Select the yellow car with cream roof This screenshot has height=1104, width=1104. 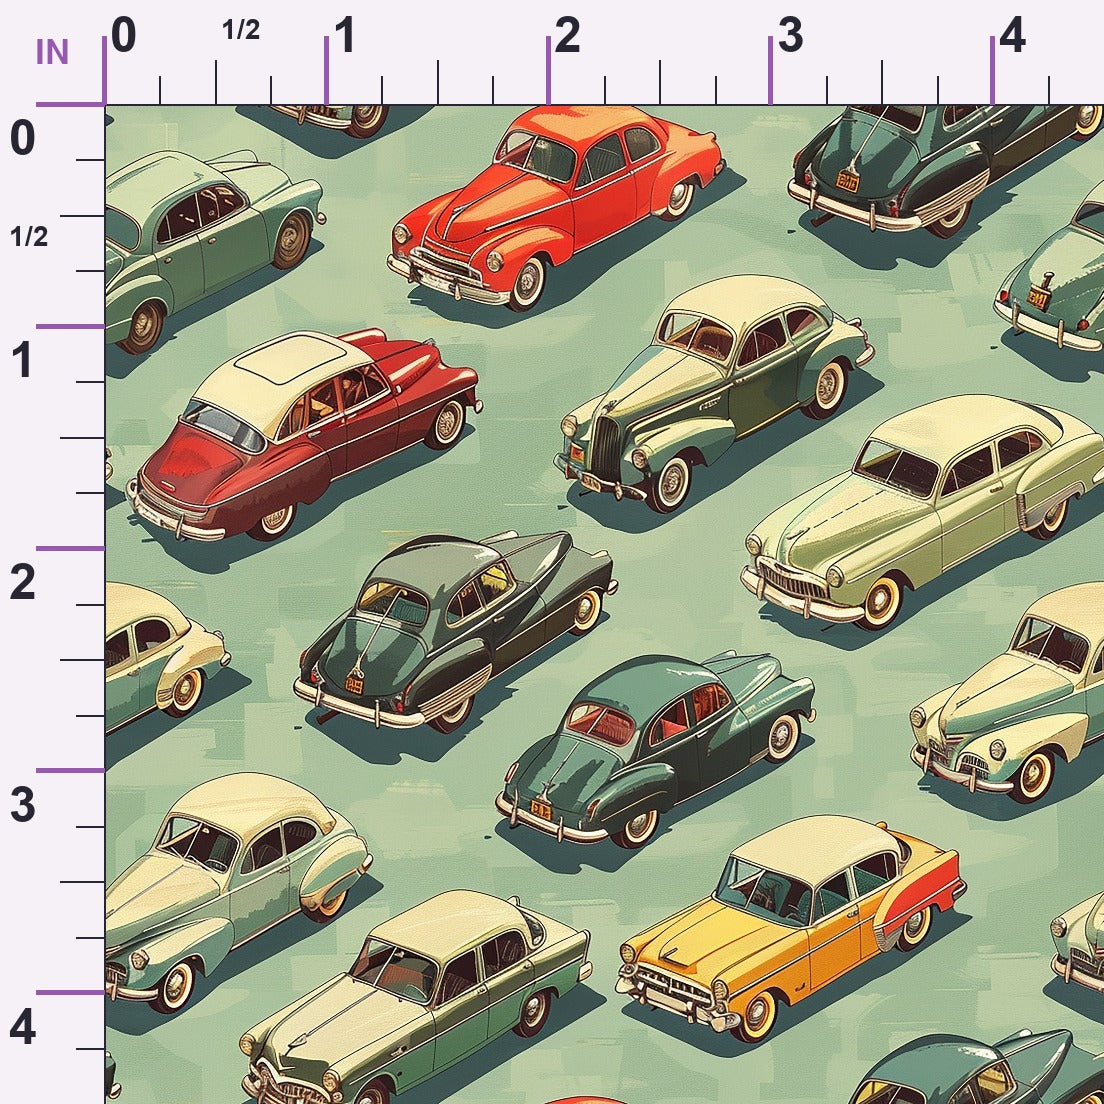(791, 927)
